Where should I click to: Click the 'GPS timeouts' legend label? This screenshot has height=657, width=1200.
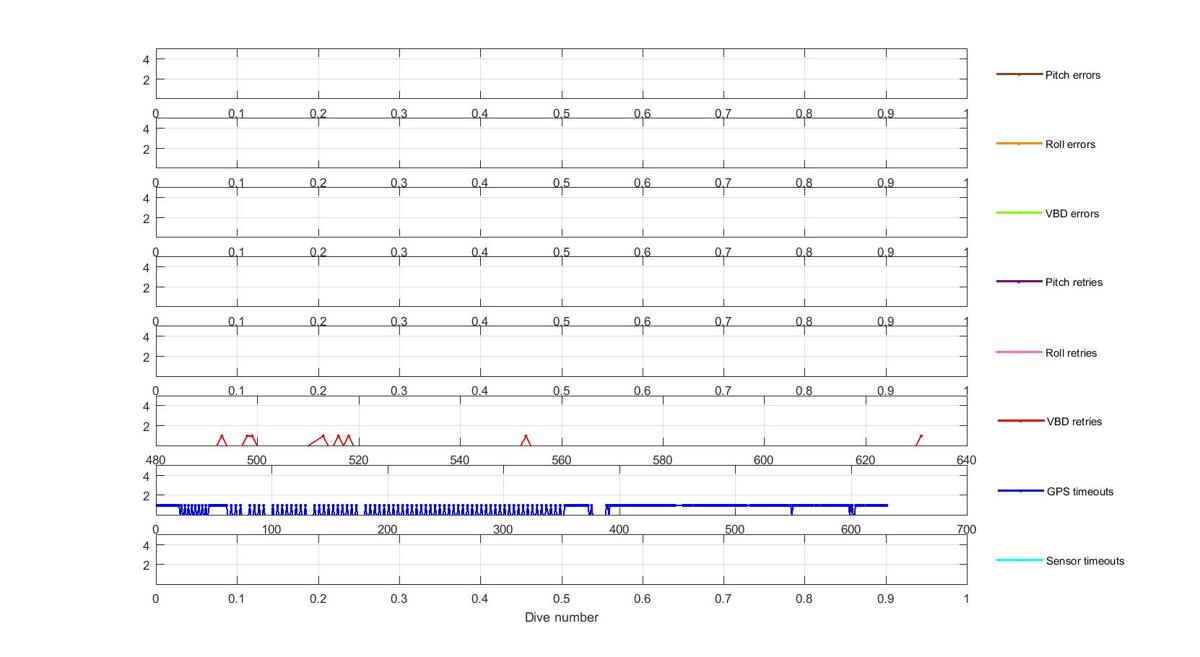pyautogui.click(x=1079, y=492)
